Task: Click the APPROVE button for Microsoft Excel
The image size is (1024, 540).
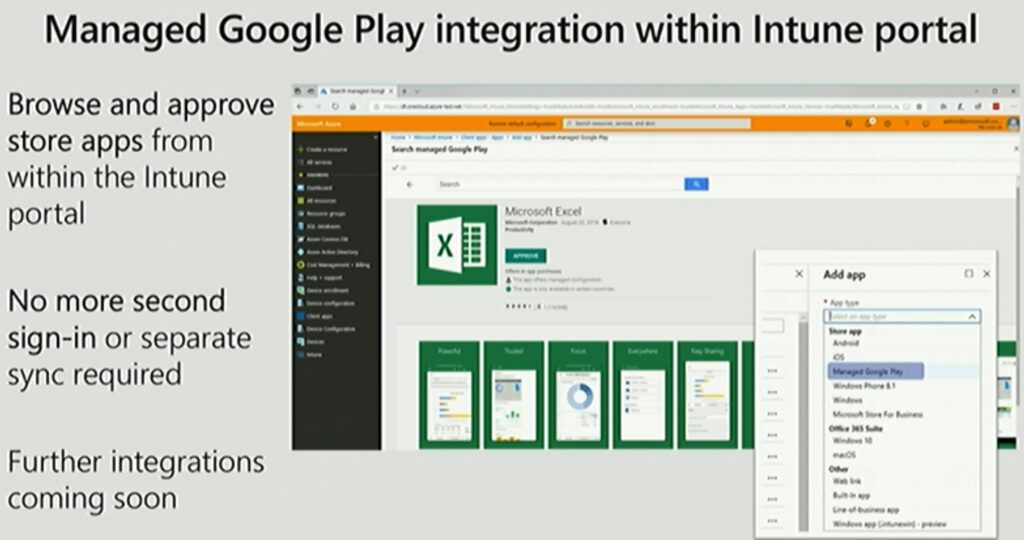Action: point(526,256)
